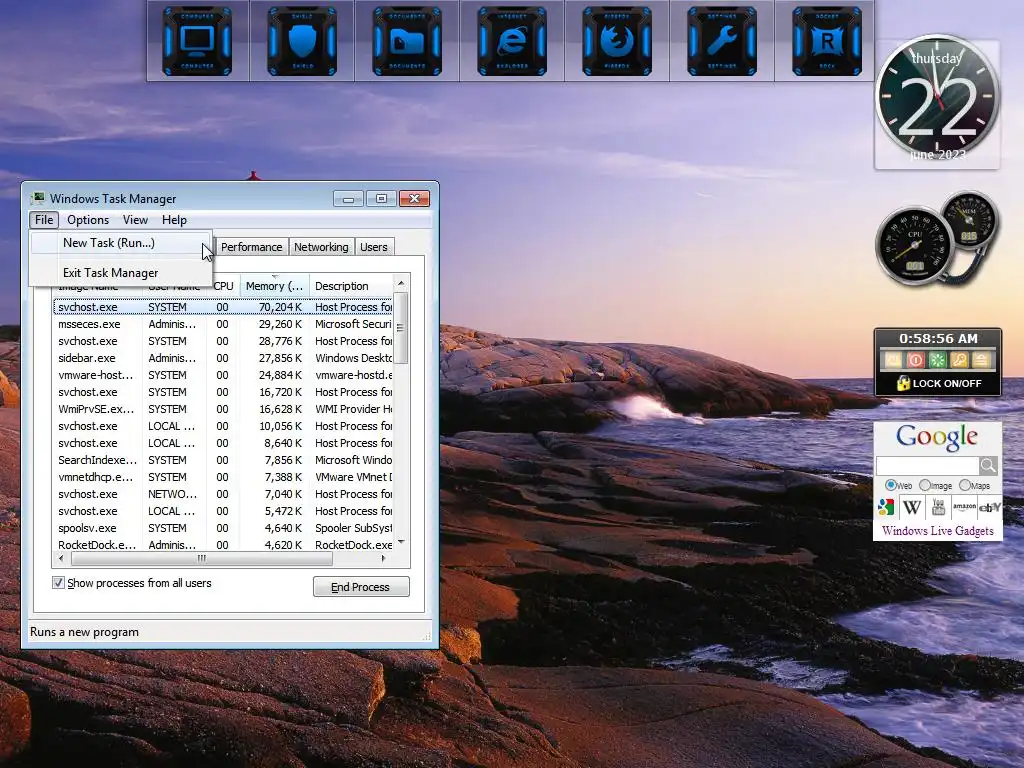Image resolution: width=1024 pixels, height=768 pixels.
Task: Click the Google gadget search input field
Action: point(927,465)
